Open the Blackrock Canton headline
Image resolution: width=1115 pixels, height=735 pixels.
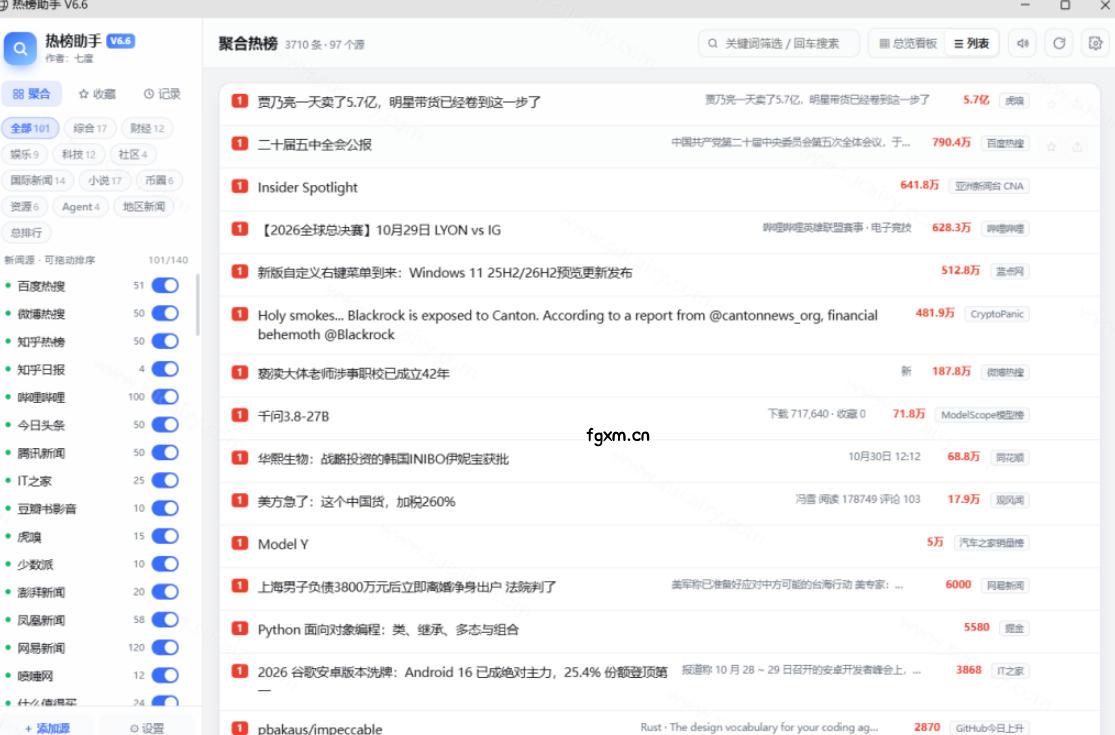[567, 324]
